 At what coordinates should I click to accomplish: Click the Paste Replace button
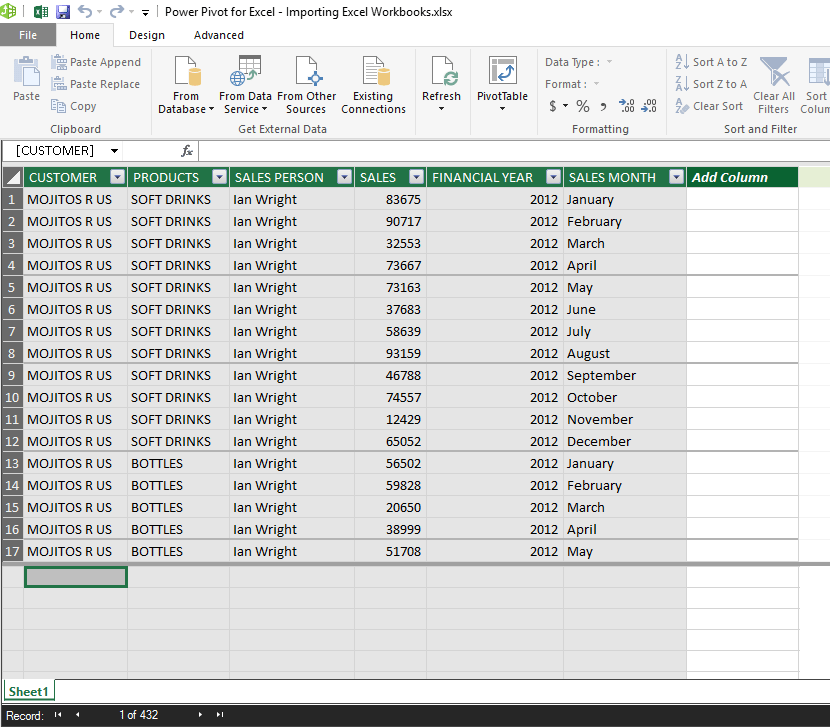pyautogui.click(x=95, y=84)
